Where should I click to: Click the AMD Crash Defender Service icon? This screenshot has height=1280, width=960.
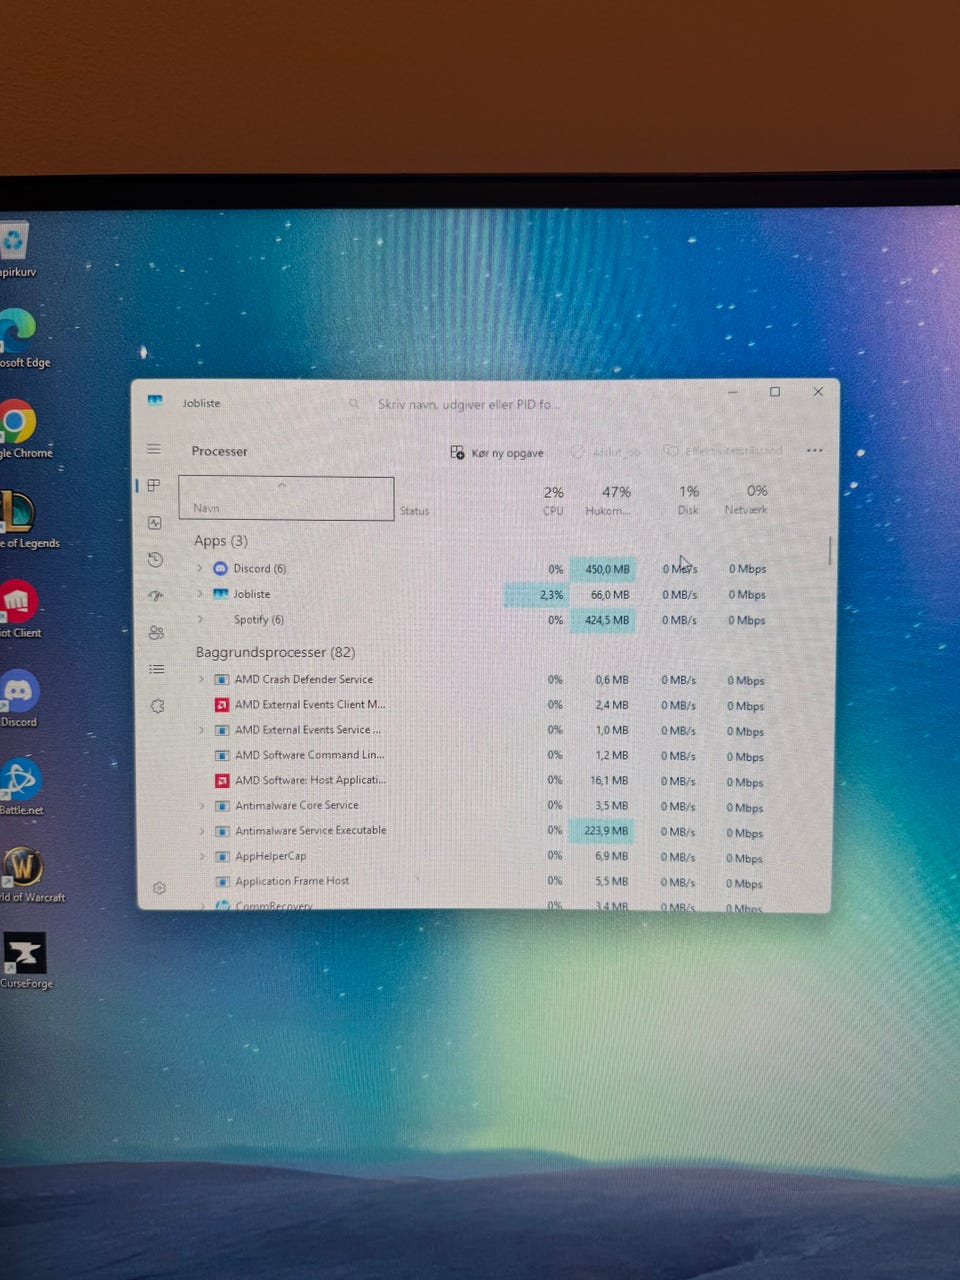(x=222, y=679)
